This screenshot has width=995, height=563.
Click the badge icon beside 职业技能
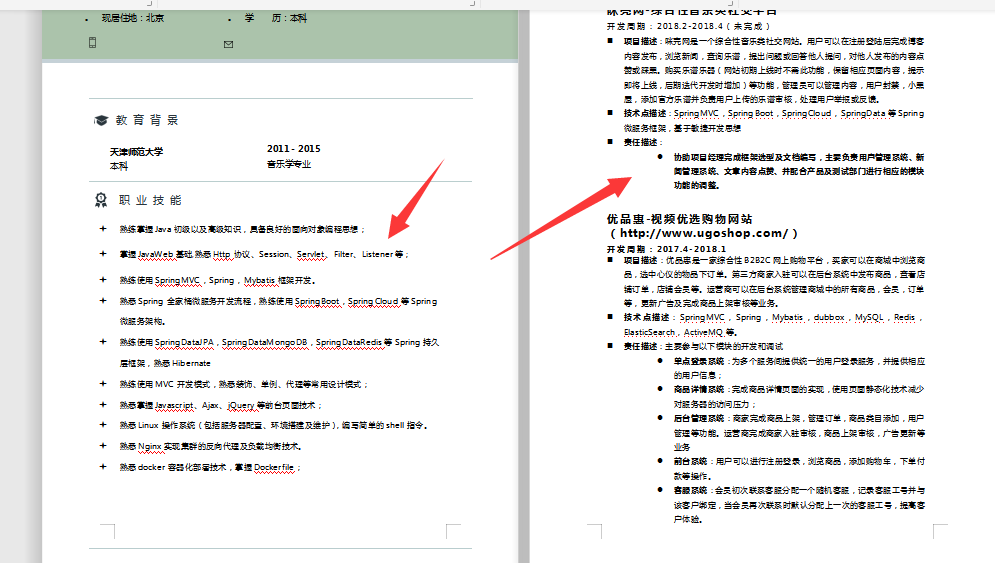101,201
